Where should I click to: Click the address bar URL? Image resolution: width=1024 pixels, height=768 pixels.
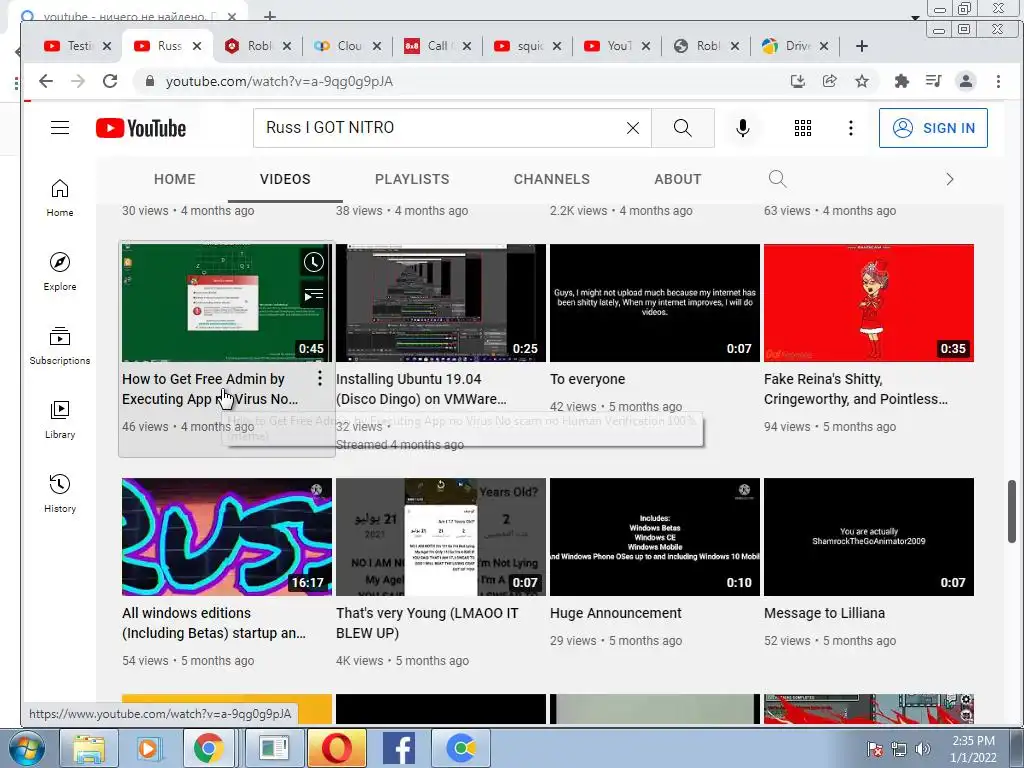[280, 81]
